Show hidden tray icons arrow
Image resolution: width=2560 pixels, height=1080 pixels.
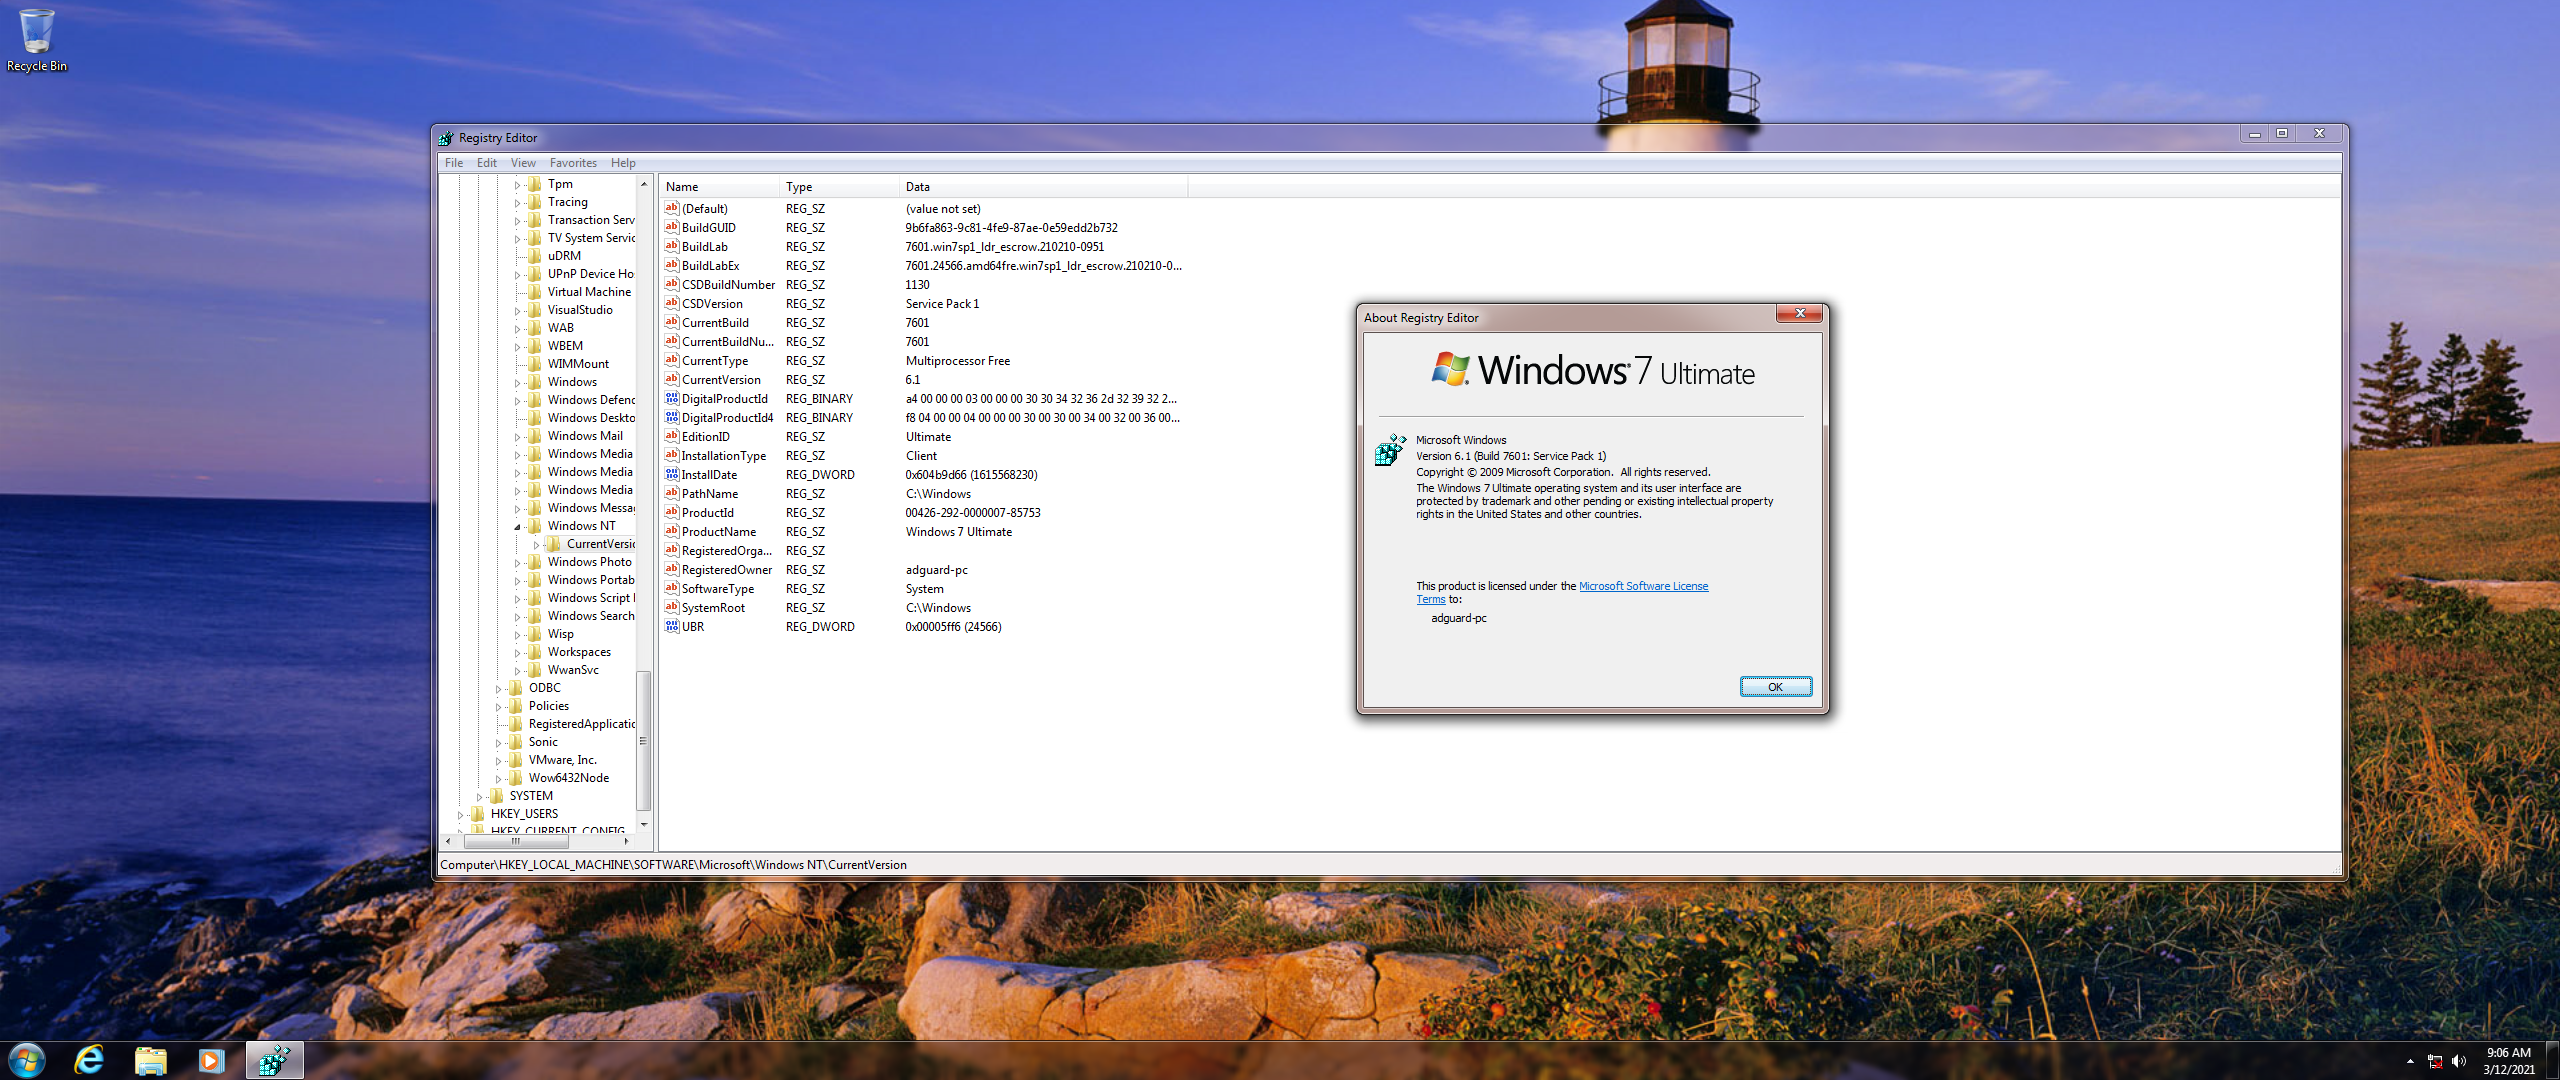coord(2410,1061)
